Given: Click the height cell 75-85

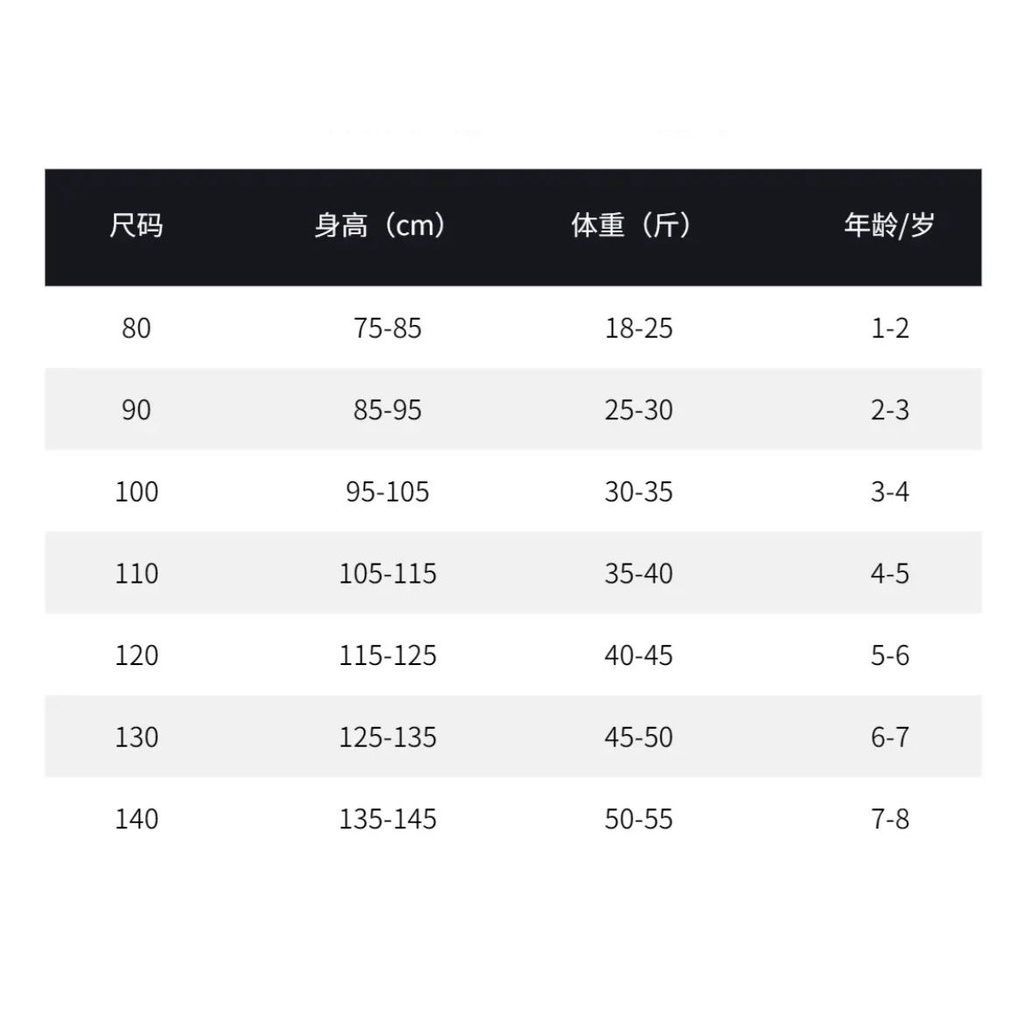Looking at the screenshot, I should coord(387,328).
